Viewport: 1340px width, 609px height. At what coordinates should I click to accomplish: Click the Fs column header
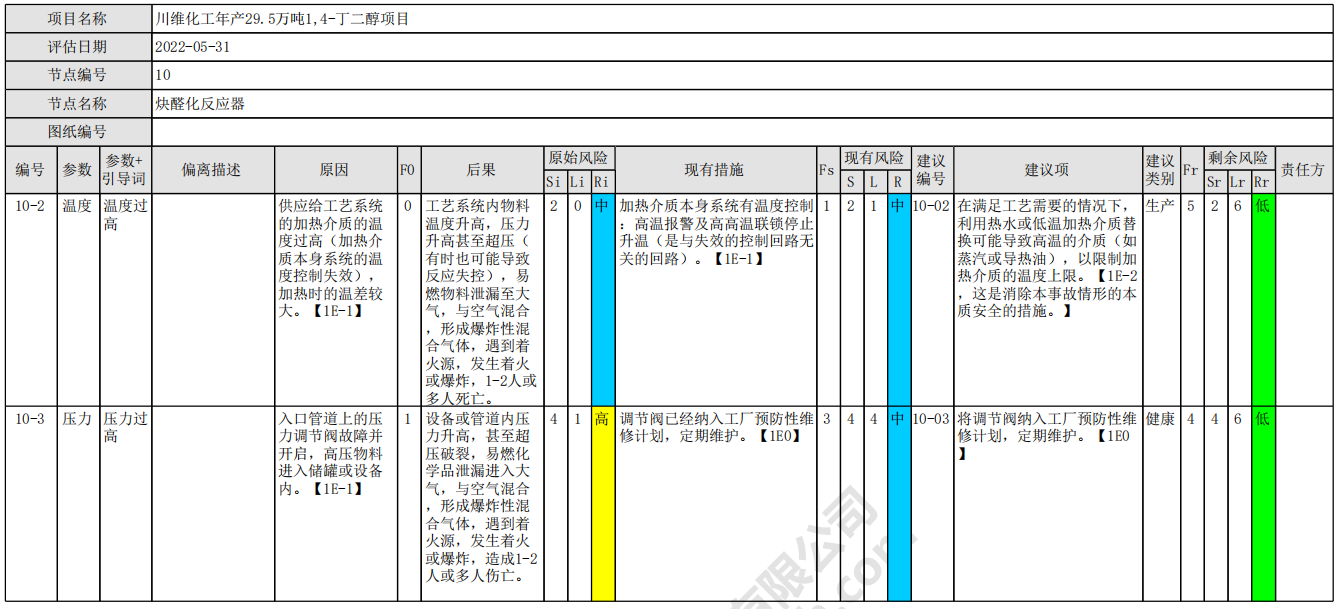tap(826, 170)
